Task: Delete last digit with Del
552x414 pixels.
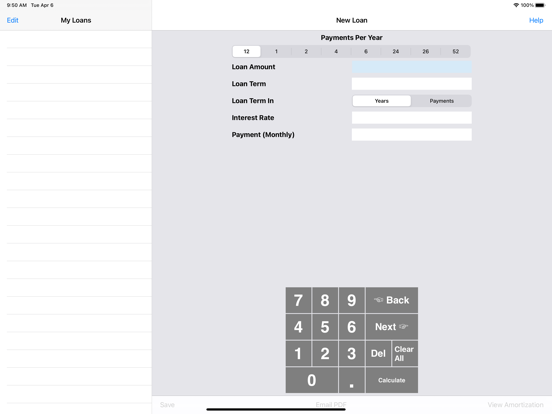Action: pos(378,354)
